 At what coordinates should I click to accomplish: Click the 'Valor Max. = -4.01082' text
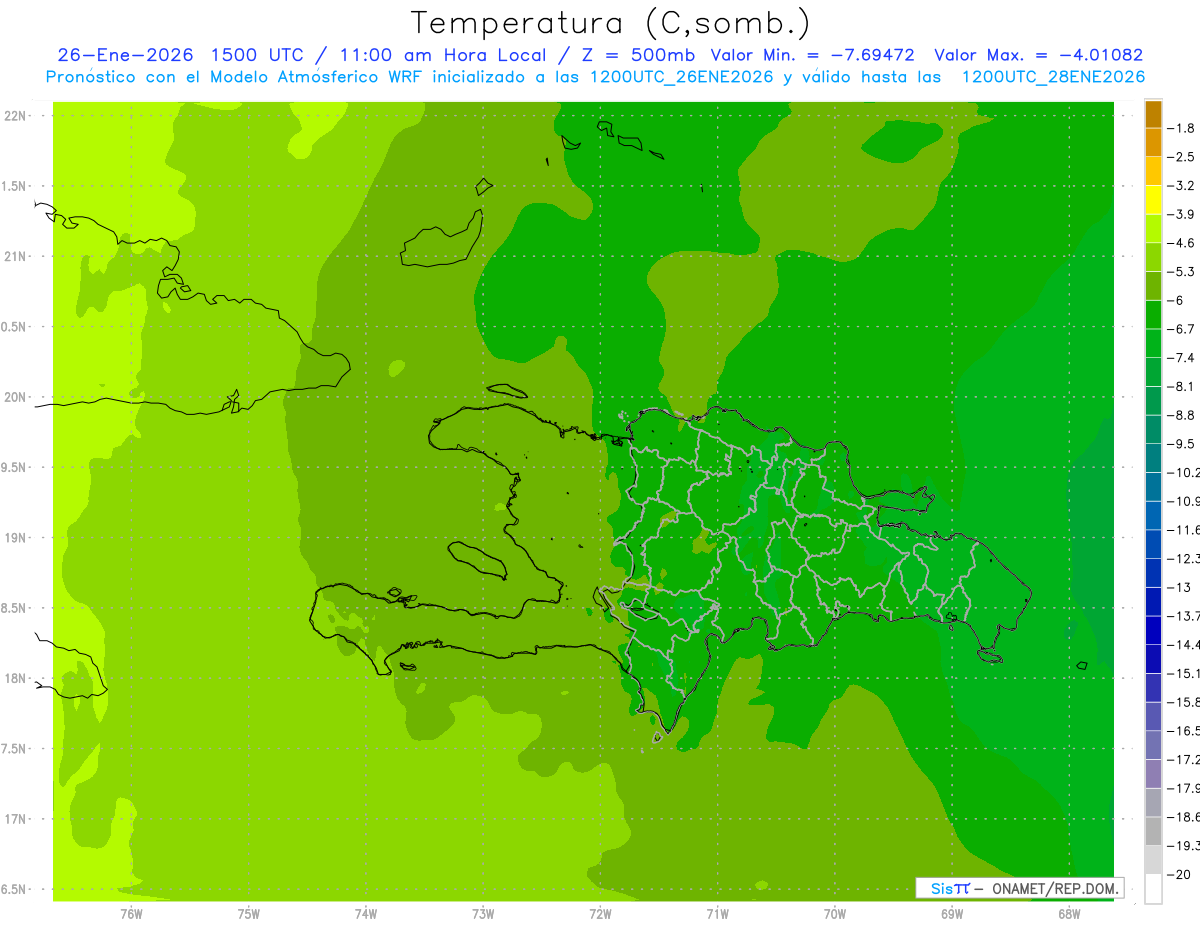click(x=1038, y=55)
